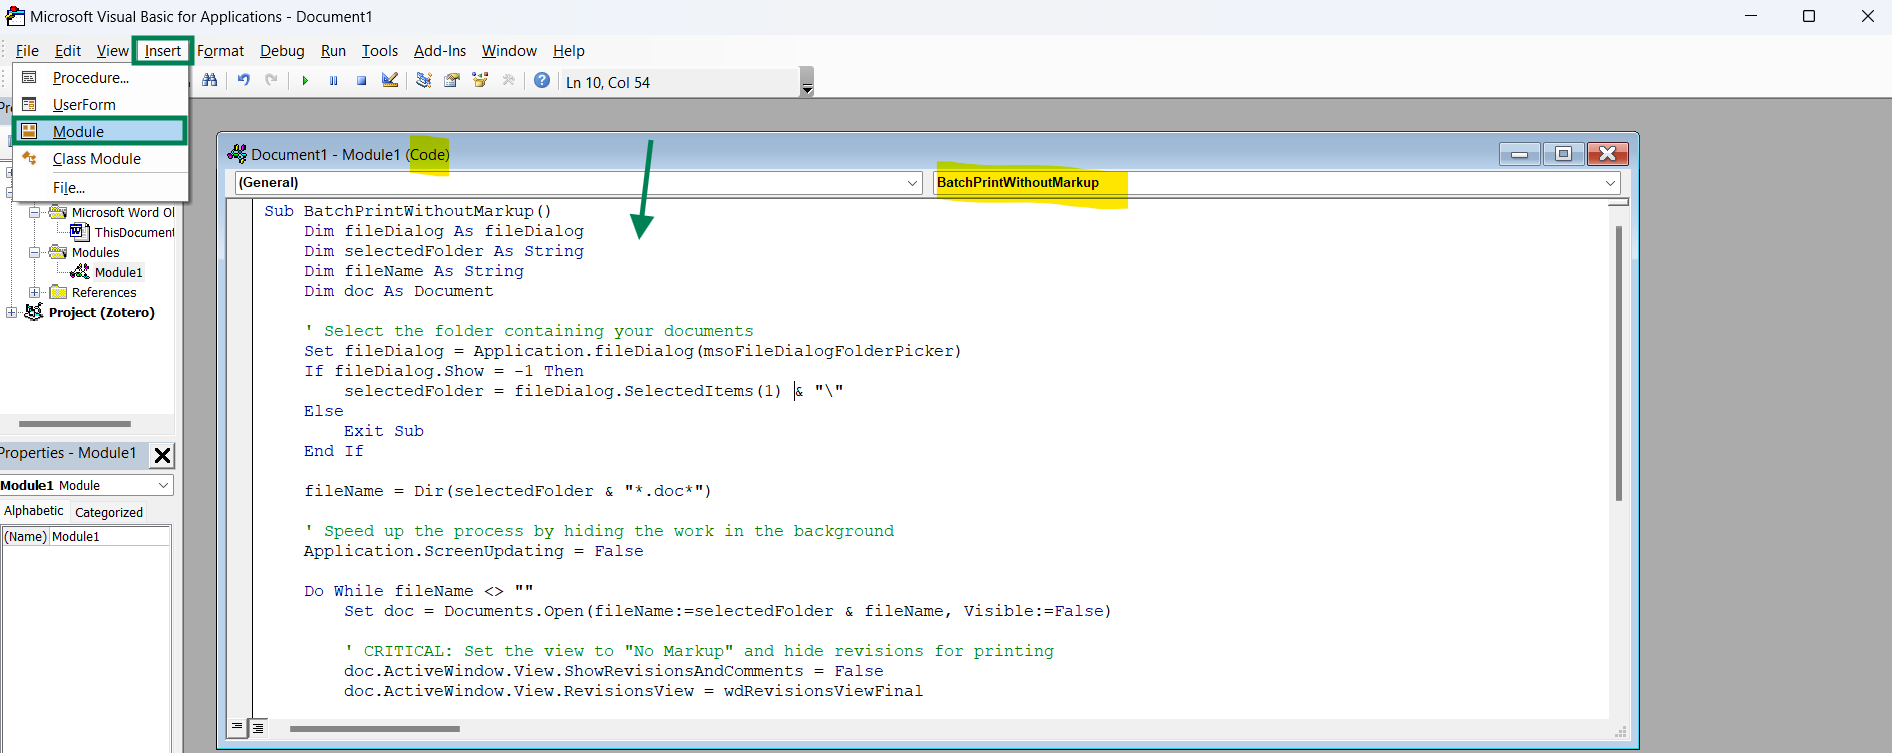This screenshot has width=1892, height=753.
Task: Click the Ln 10, Col 54 position box
Action: (x=680, y=82)
